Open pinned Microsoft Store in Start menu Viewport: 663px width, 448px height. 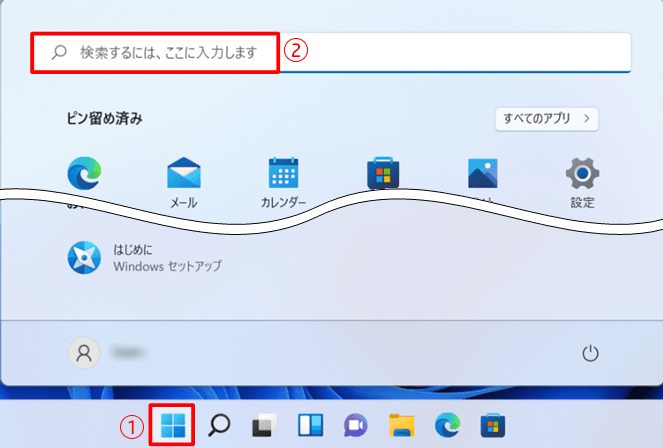383,174
